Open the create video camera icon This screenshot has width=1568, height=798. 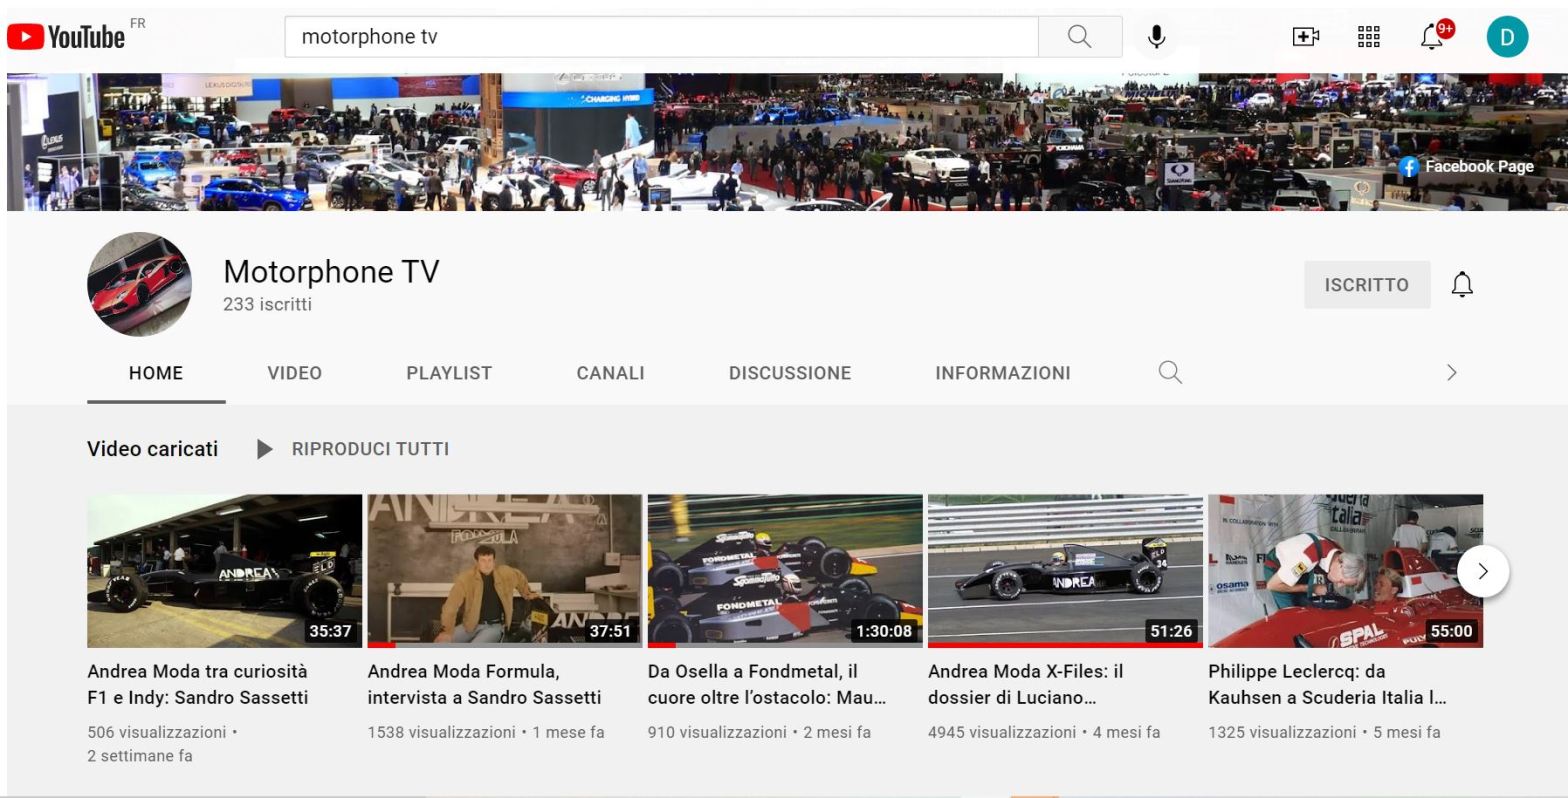(1305, 37)
